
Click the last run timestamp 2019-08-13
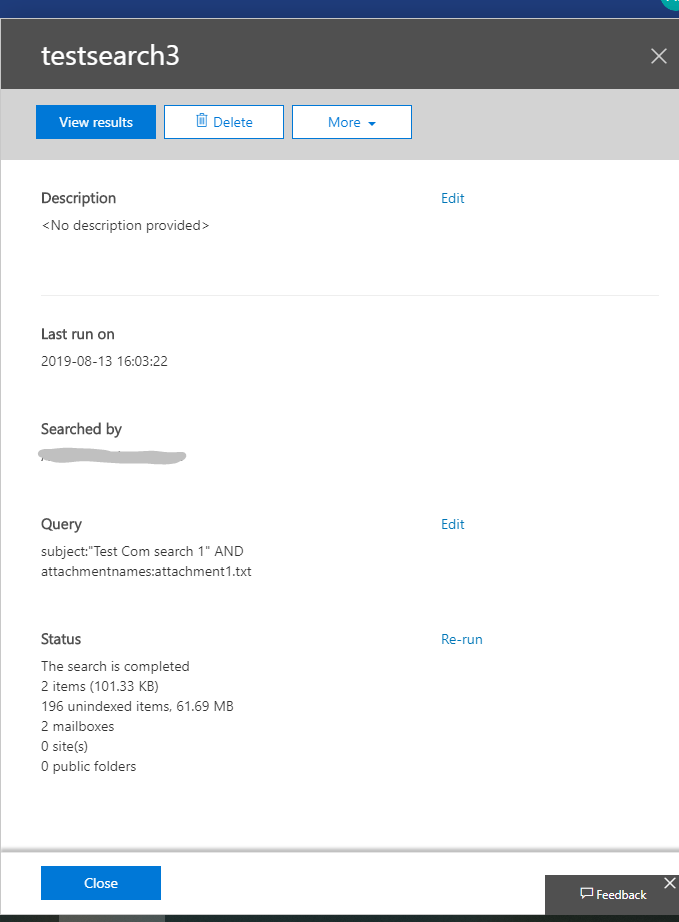tap(104, 361)
